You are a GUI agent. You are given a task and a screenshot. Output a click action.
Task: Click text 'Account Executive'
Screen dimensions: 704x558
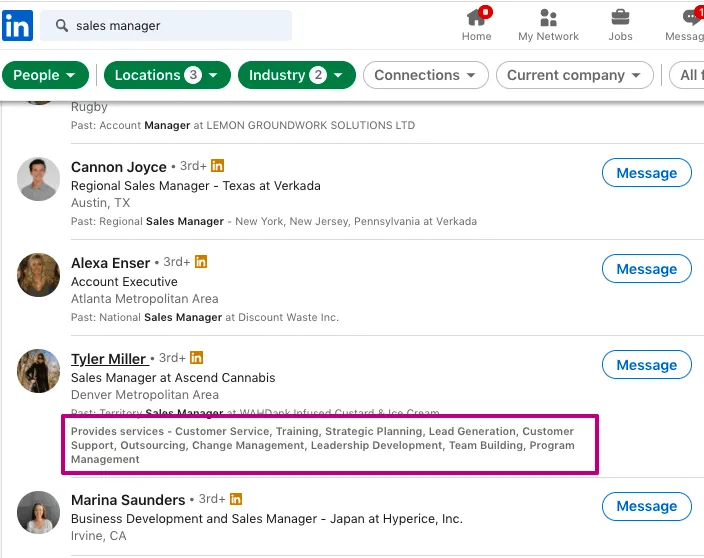[124, 282]
